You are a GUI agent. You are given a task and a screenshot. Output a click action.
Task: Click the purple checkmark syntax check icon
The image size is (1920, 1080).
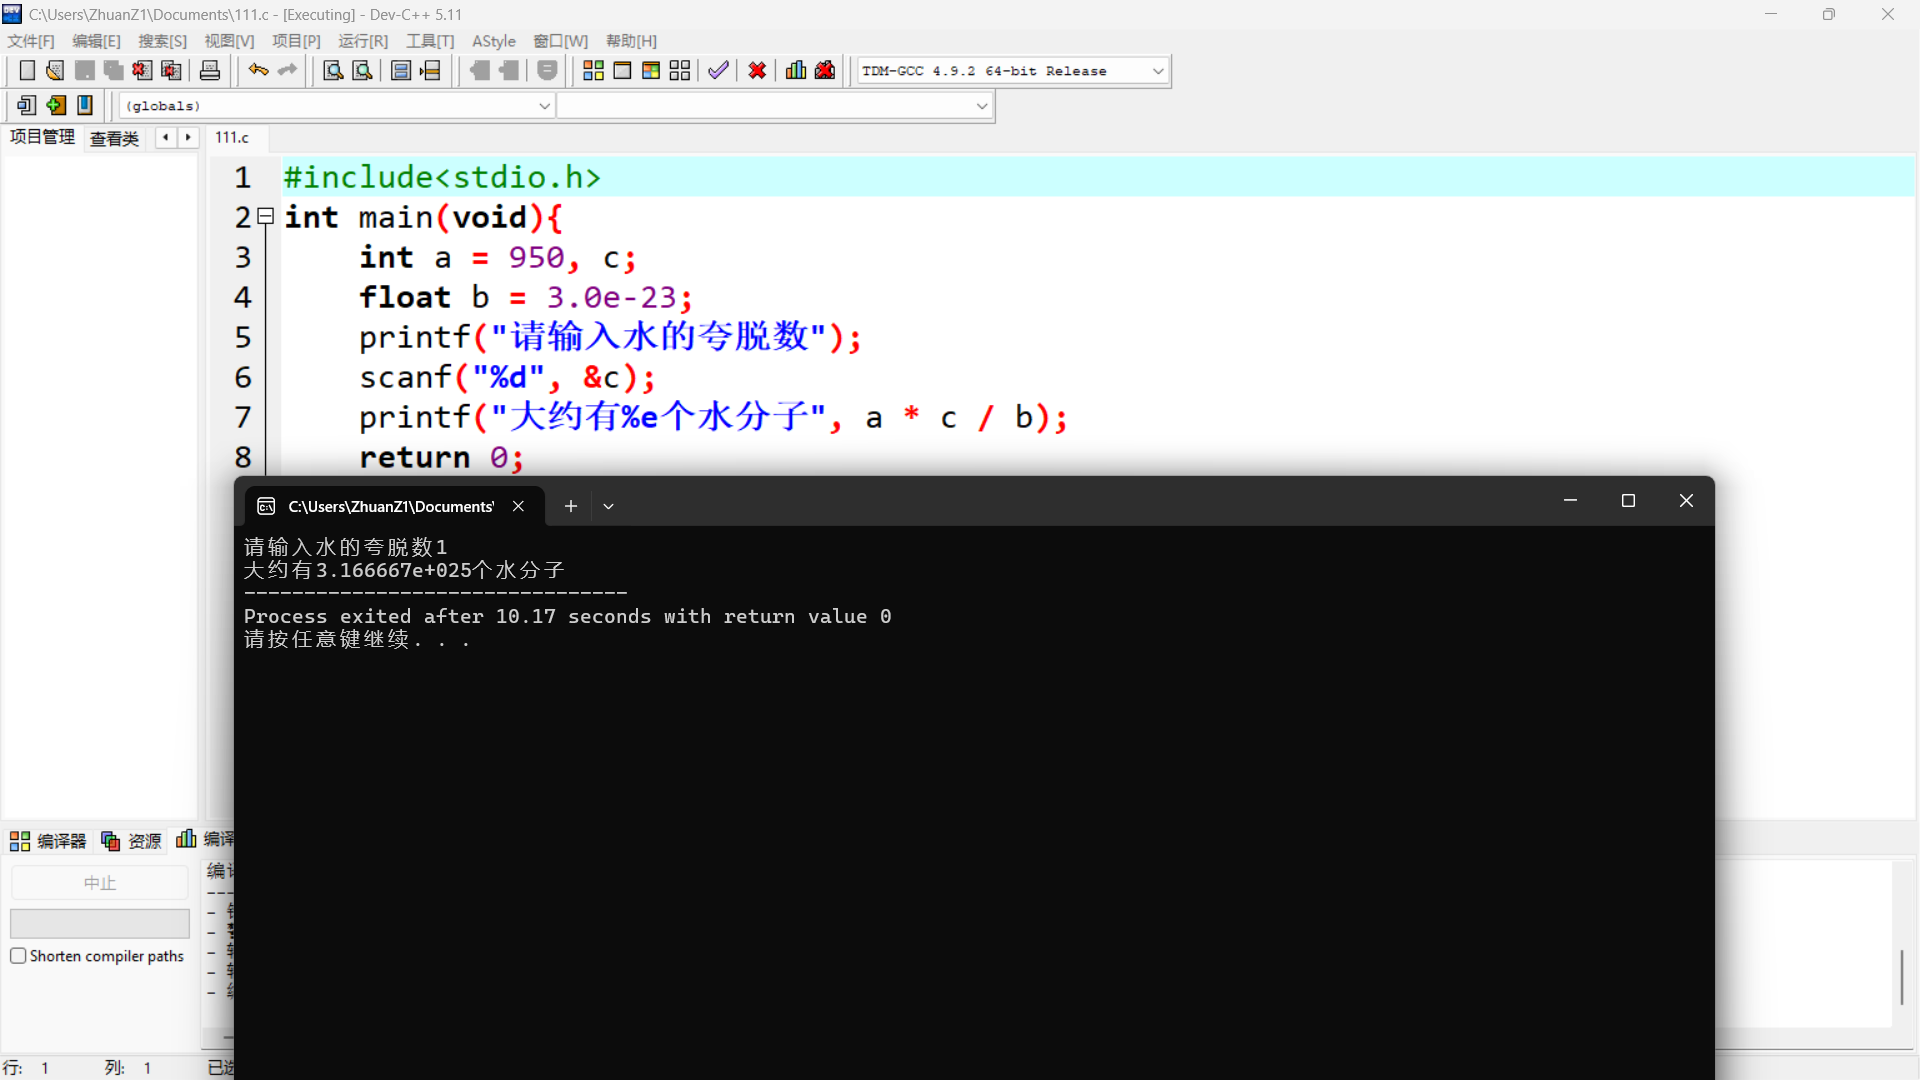click(x=718, y=70)
